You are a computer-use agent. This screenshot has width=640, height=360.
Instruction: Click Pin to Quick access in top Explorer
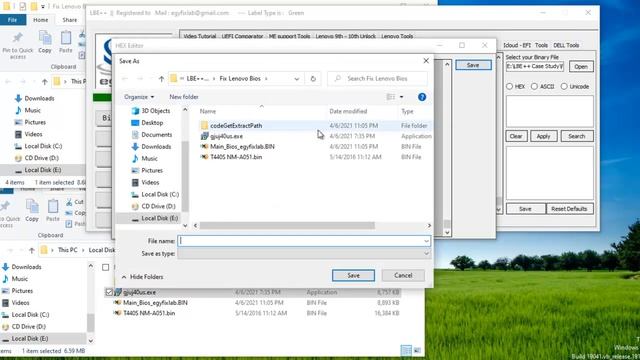coord(18,44)
